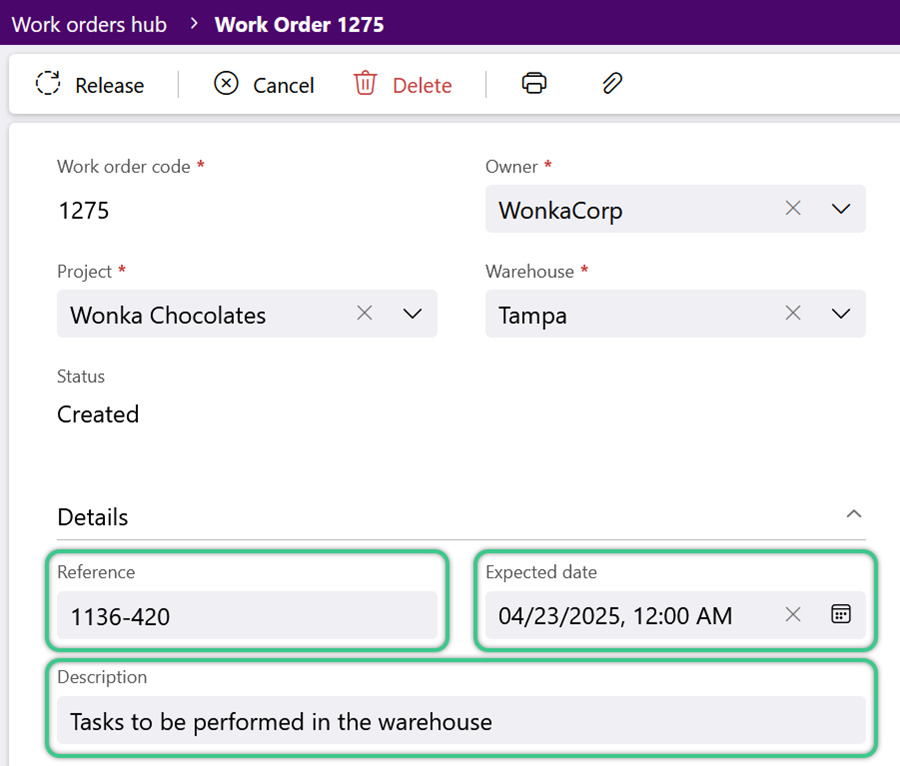Click the Cancel circled X icon
The height and width of the screenshot is (766, 900).
pyautogui.click(x=226, y=83)
